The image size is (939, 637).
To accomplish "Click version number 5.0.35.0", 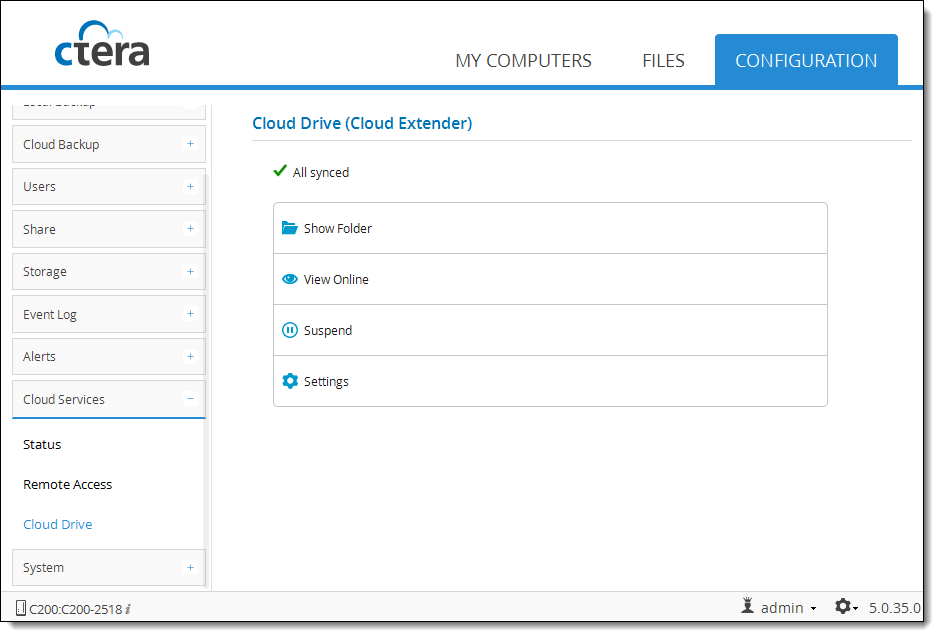I will 895,608.
